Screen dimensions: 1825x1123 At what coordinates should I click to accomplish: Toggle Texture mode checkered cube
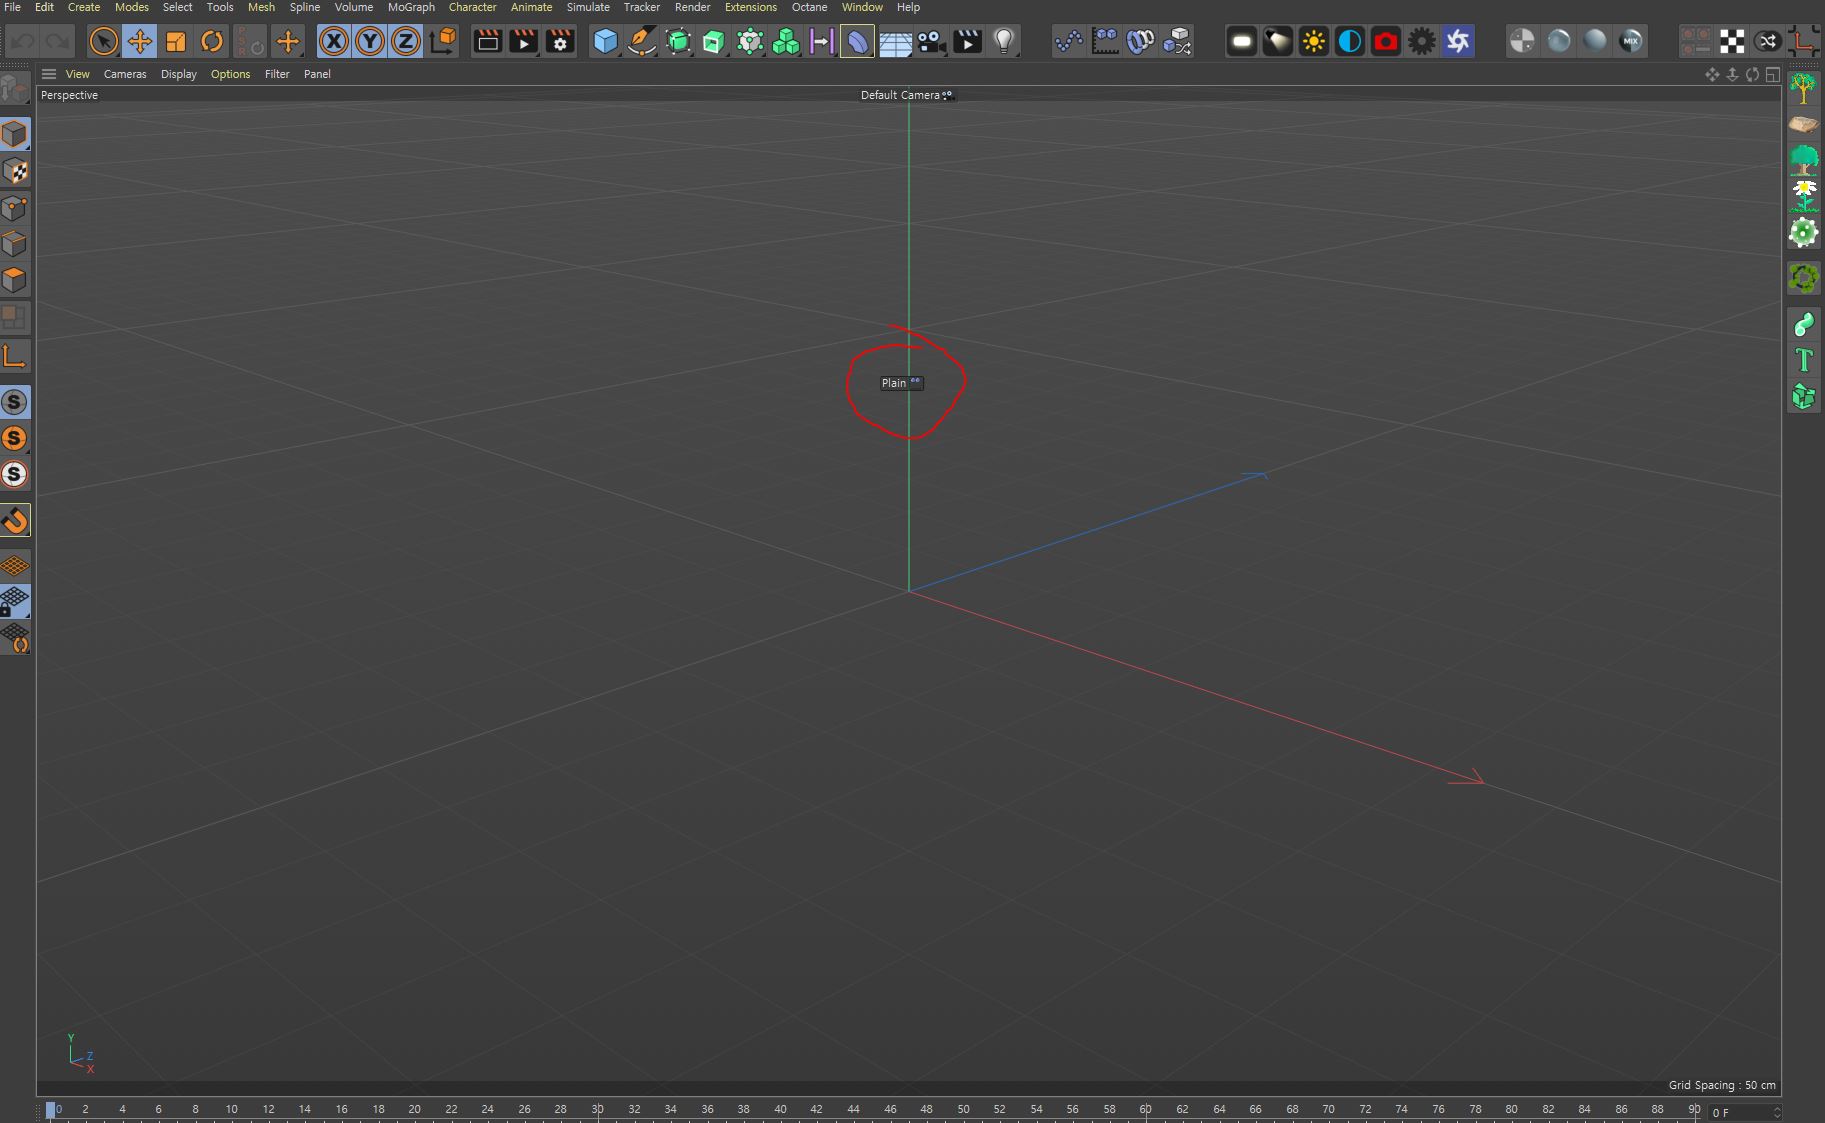(x=15, y=171)
